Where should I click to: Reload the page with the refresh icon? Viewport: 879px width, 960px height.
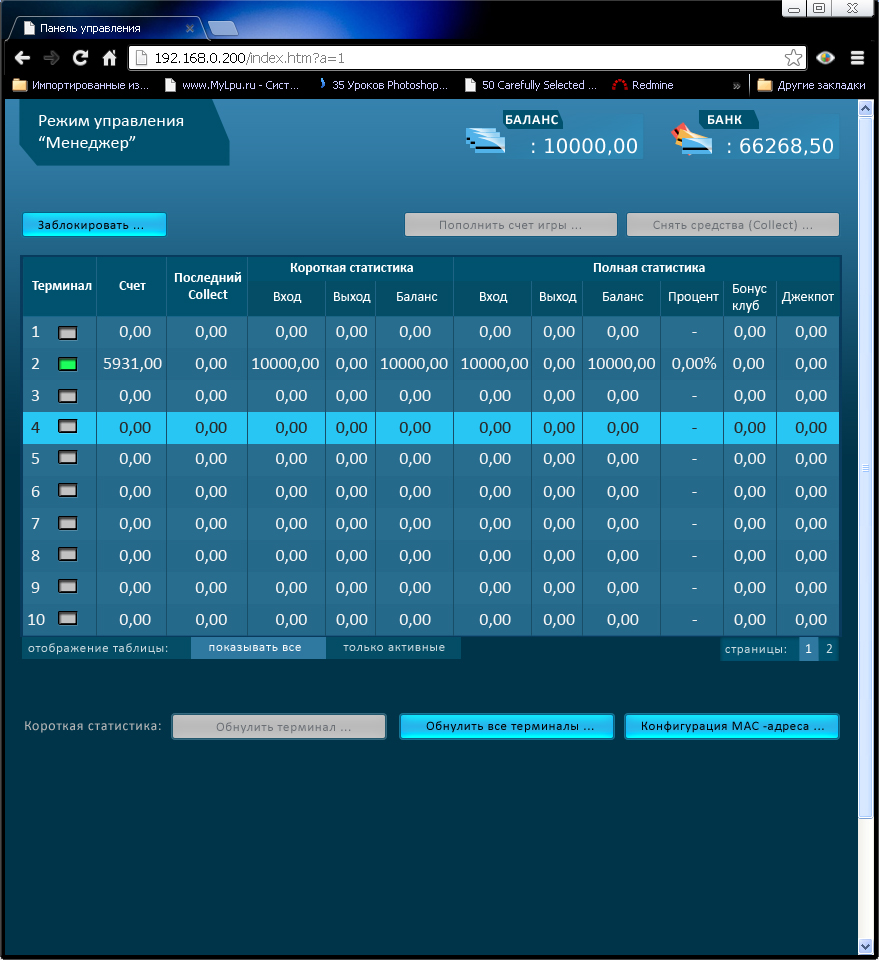click(80, 58)
